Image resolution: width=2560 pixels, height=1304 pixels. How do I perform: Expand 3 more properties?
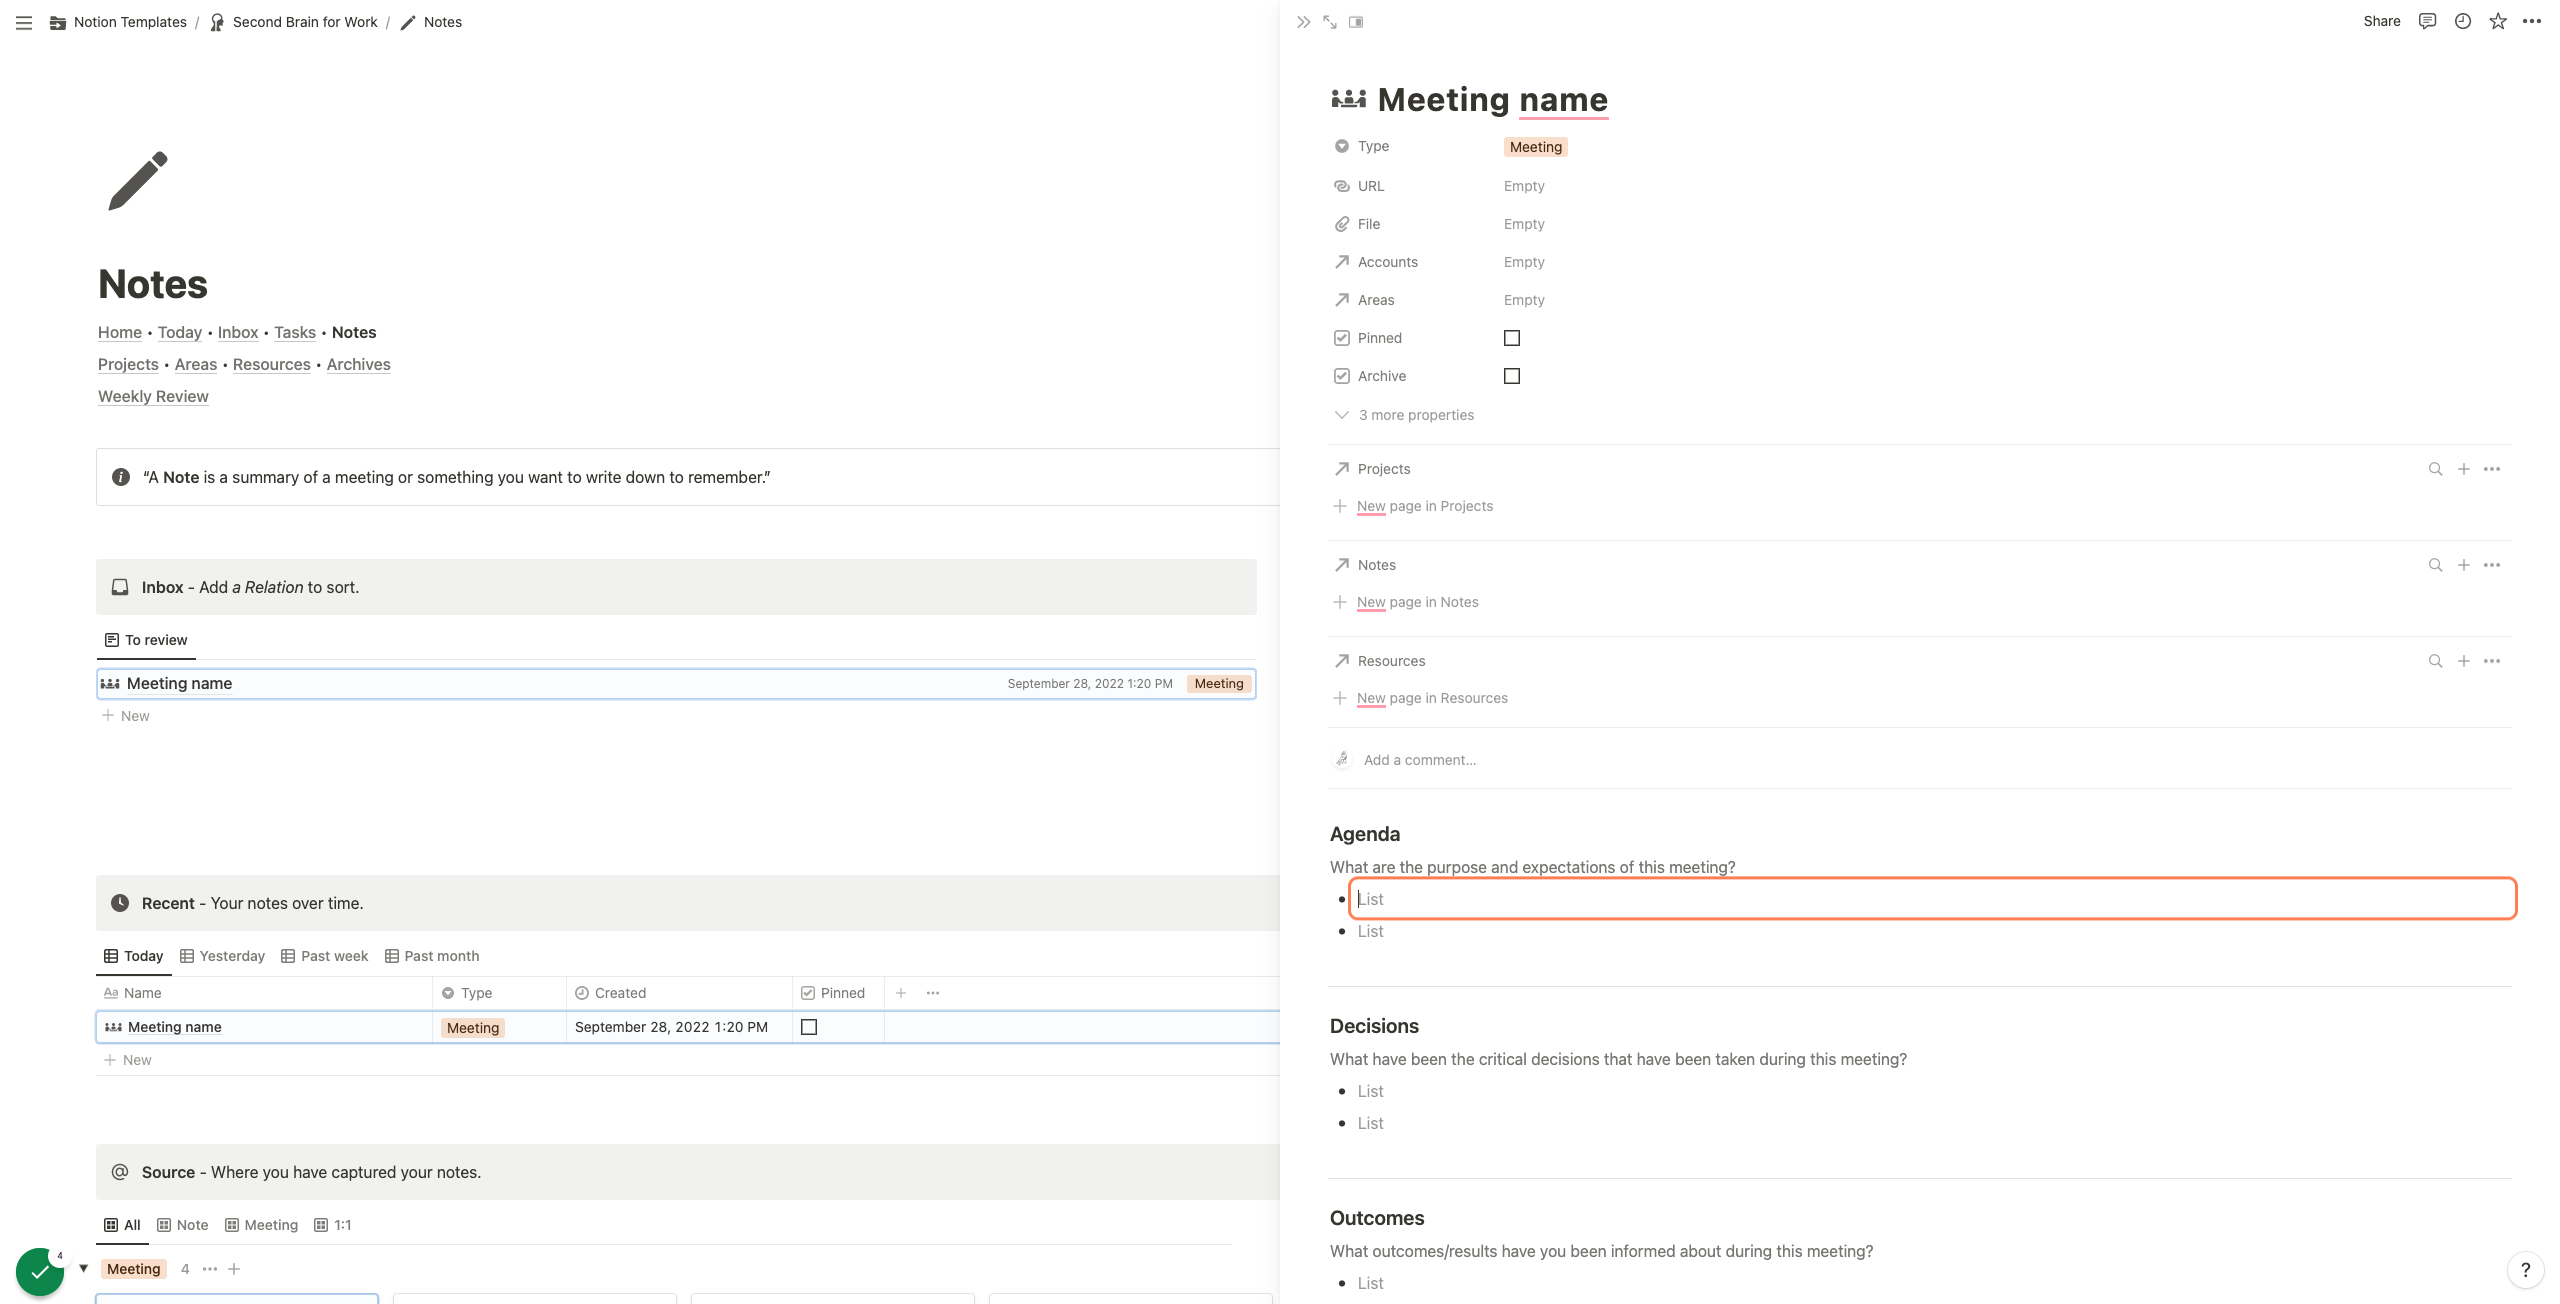click(1404, 415)
